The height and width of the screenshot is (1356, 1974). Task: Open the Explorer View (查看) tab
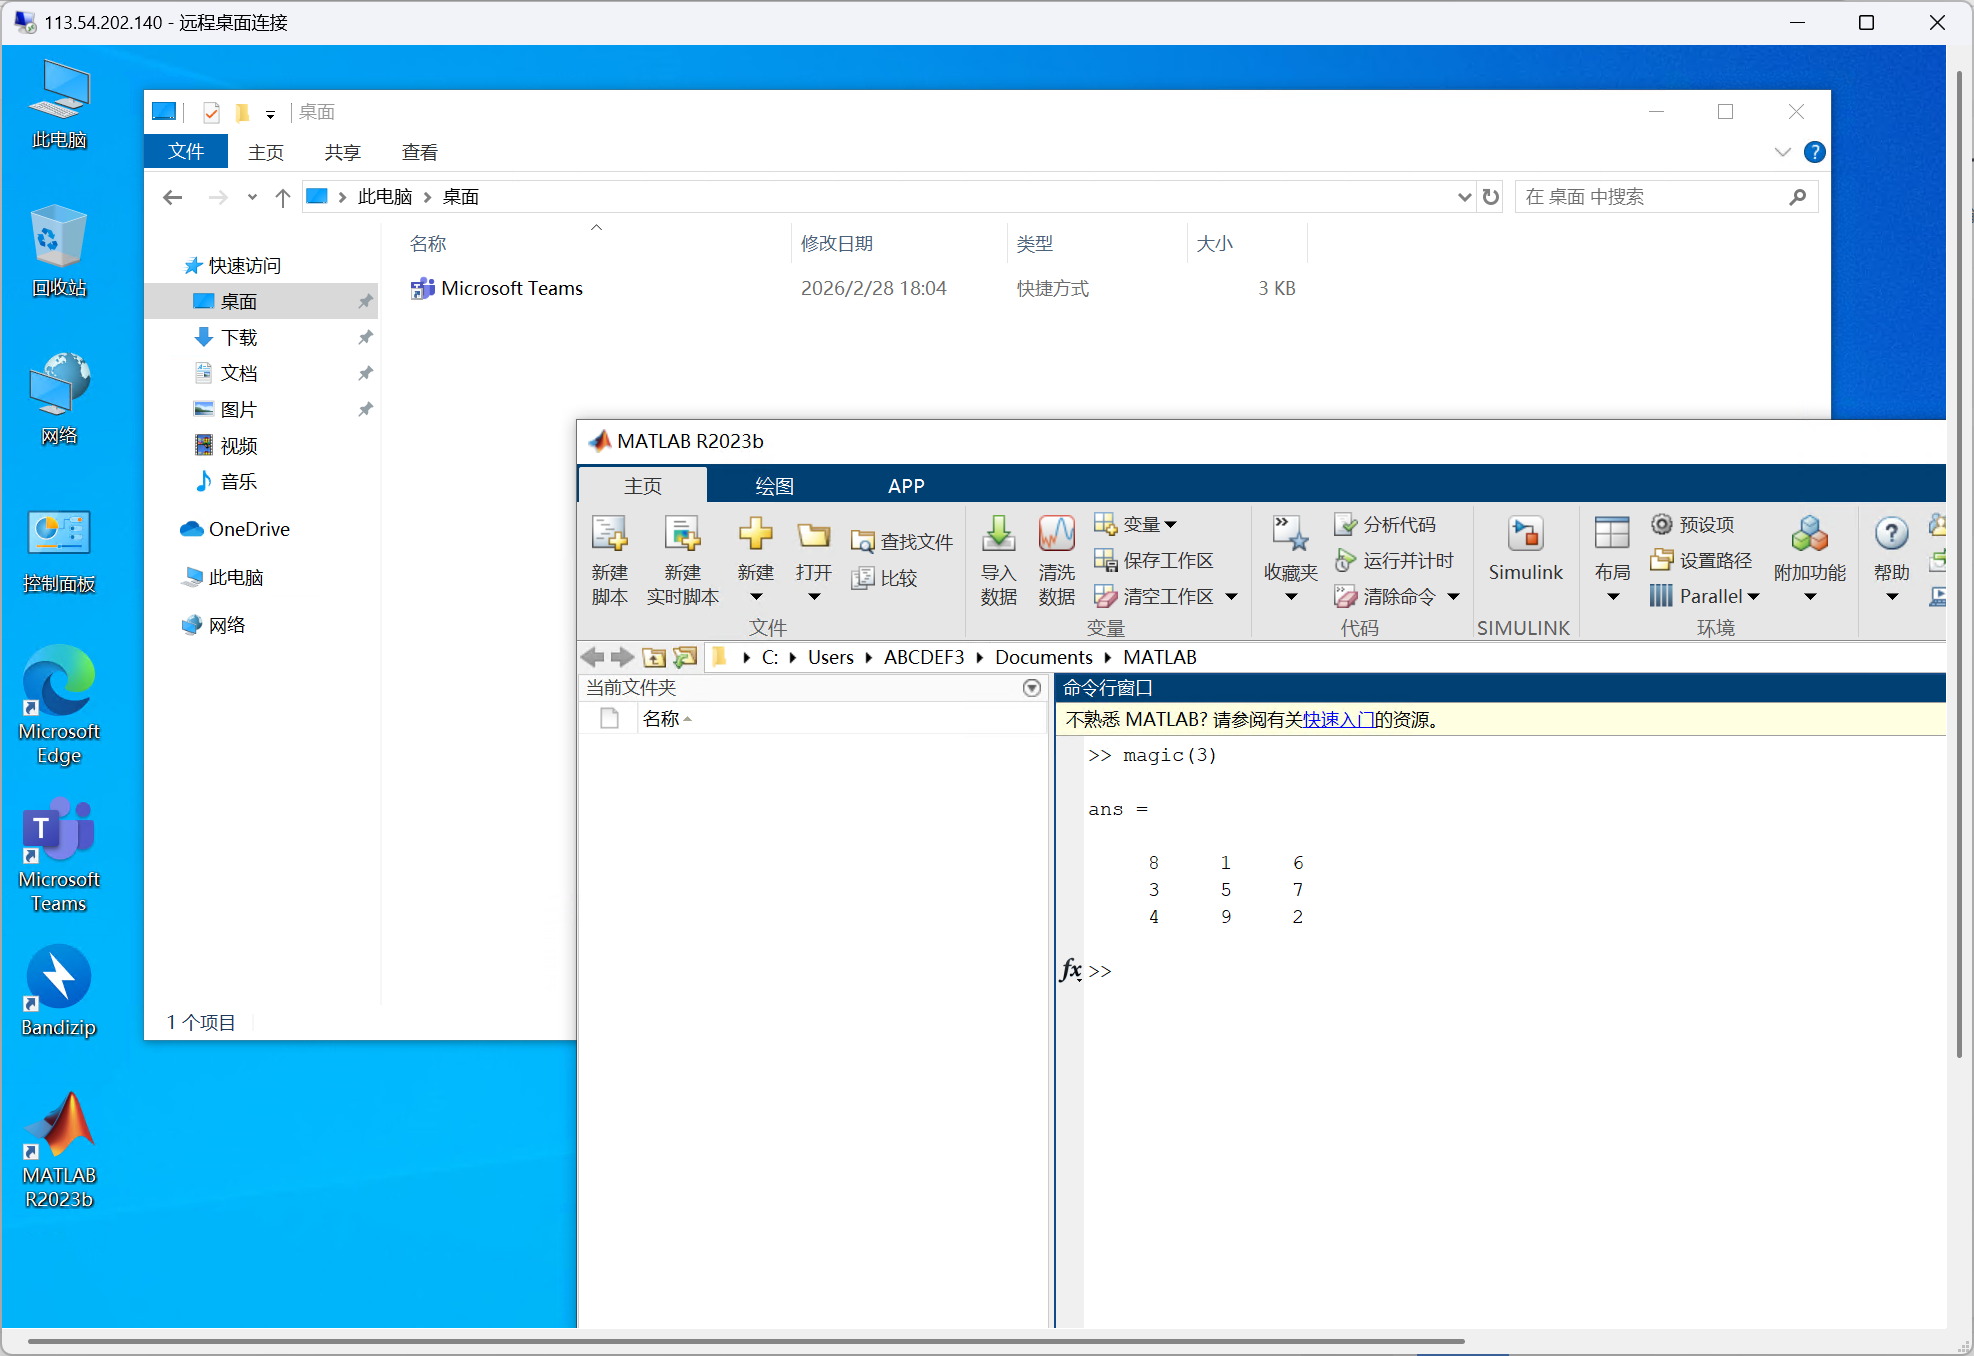coord(419,152)
